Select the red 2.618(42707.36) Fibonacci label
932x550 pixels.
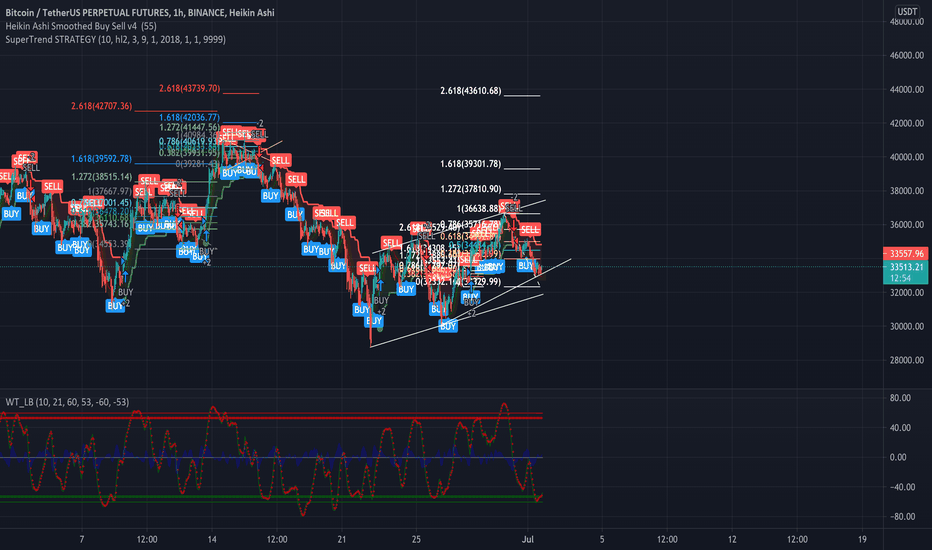click(102, 106)
